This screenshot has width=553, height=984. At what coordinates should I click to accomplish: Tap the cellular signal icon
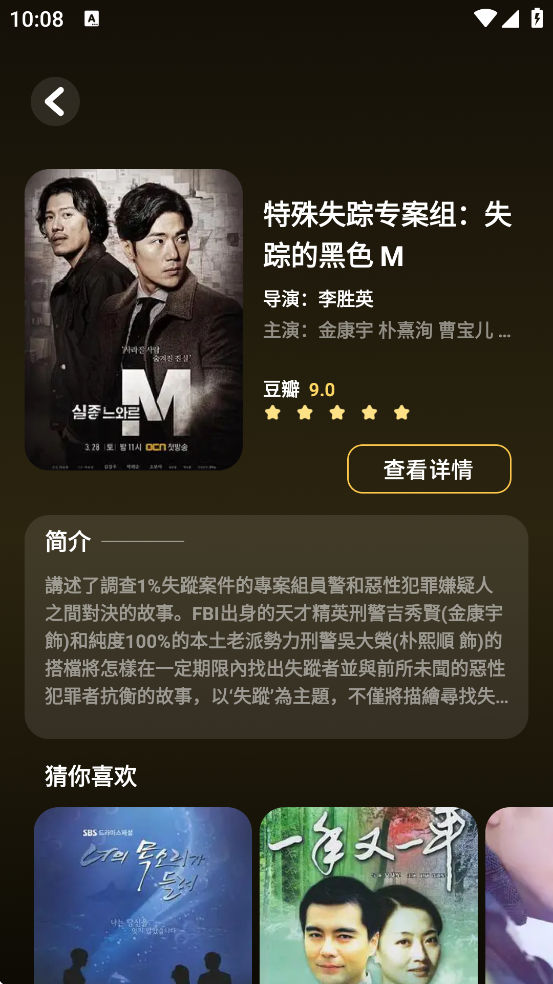click(510, 19)
